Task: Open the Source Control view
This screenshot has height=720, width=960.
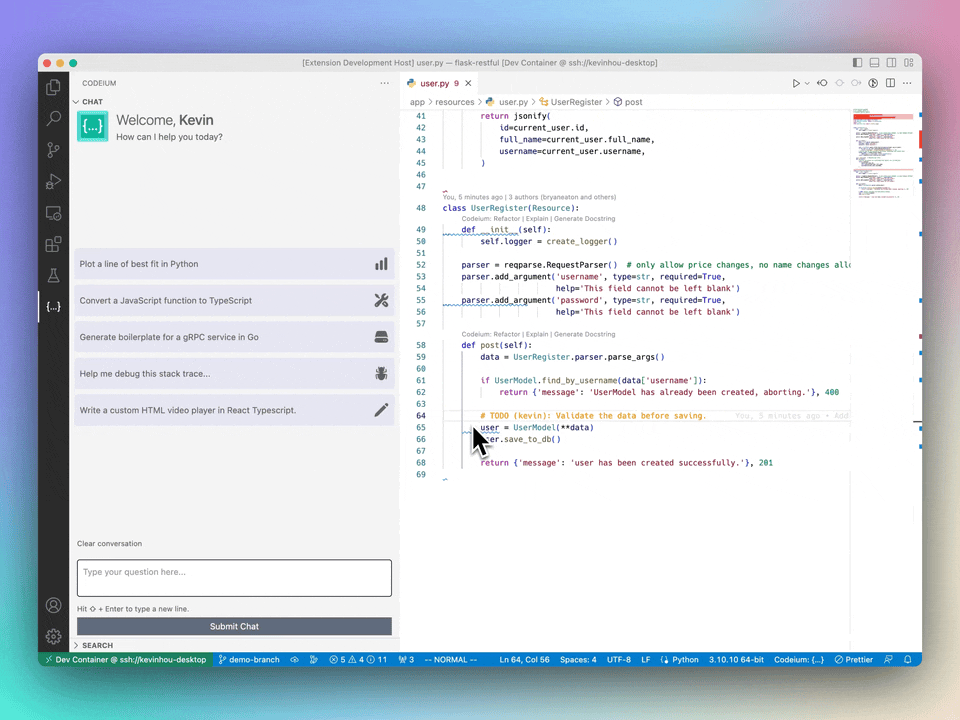Action: (x=54, y=147)
